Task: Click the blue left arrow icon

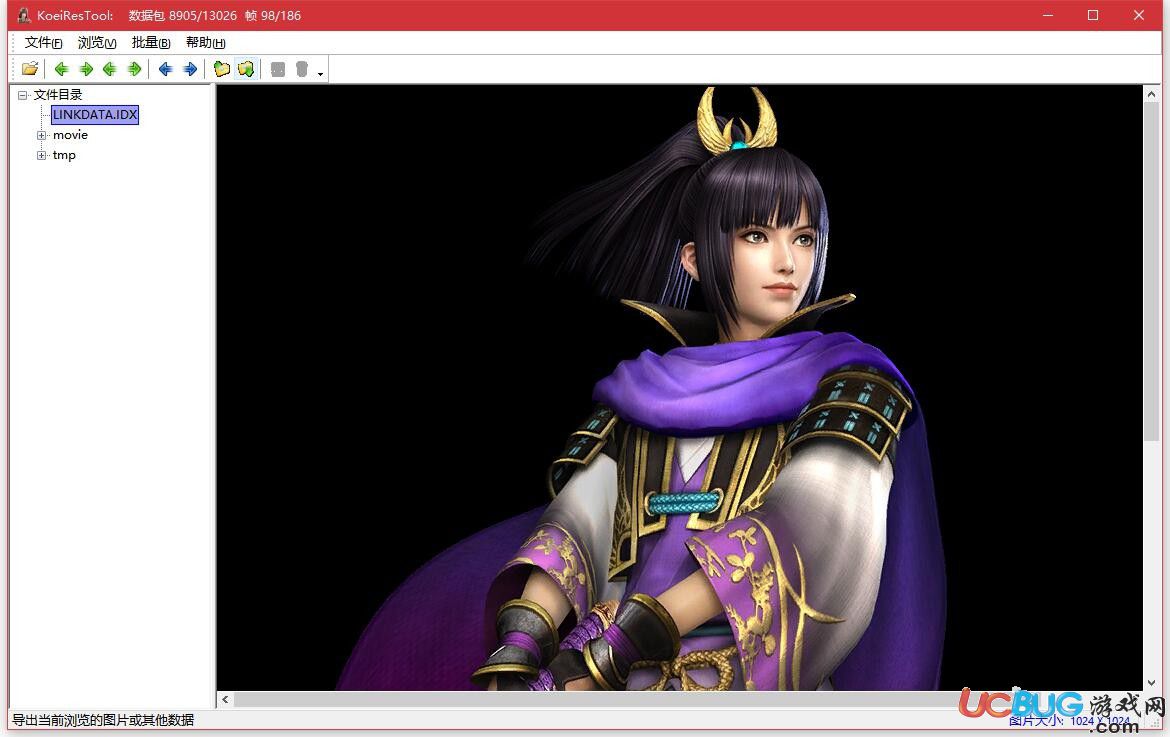Action: 166,69
